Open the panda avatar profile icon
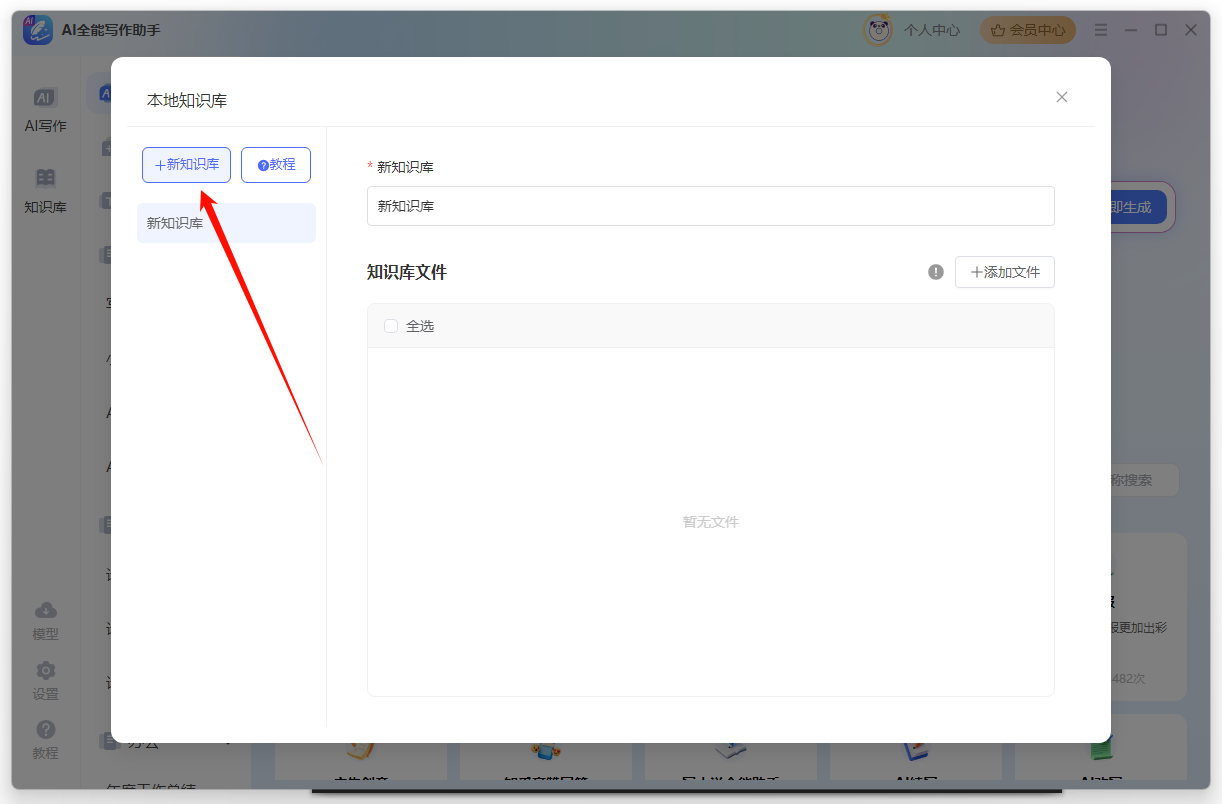1222x804 pixels. (877, 29)
